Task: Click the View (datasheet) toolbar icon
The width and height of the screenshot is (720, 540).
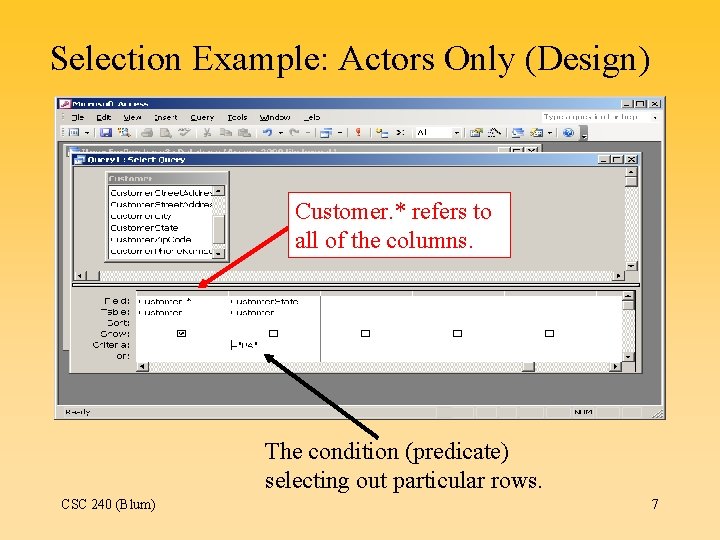Action: point(73,133)
